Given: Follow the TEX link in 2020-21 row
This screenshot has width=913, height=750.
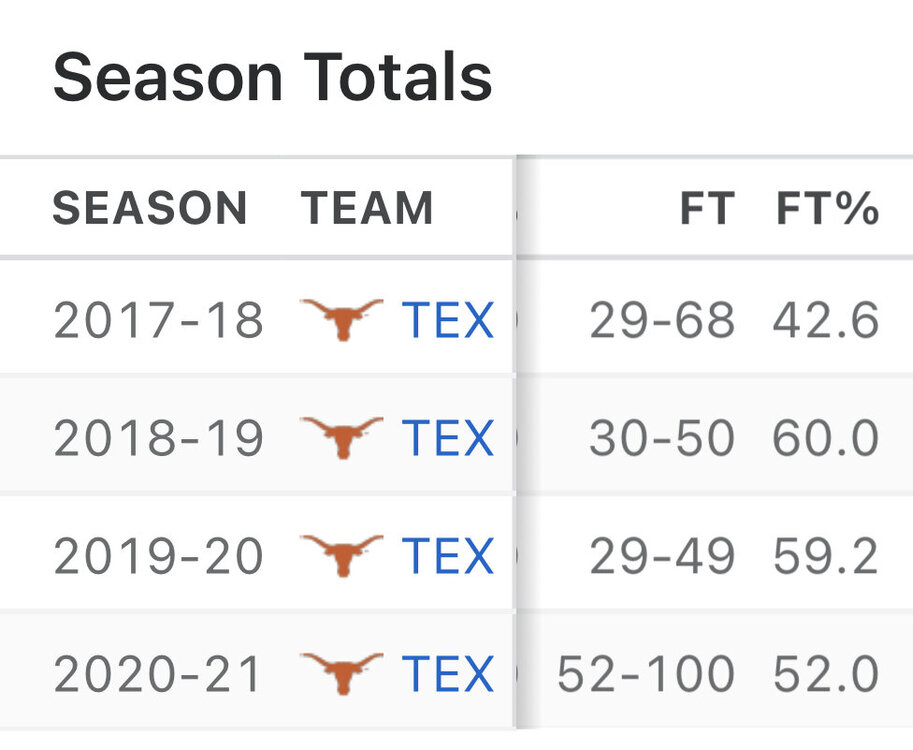Looking at the screenshot, I should click(x=448, y=675).
